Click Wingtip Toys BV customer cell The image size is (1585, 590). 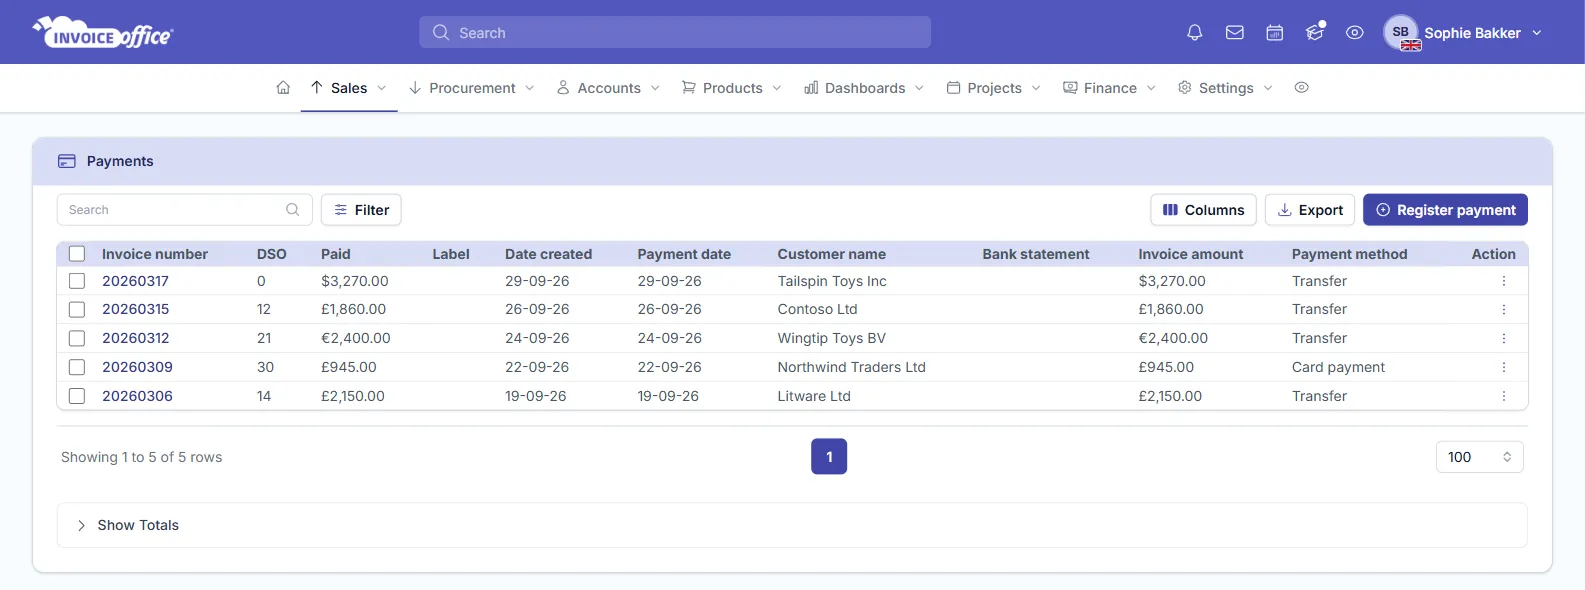[832, 338]
